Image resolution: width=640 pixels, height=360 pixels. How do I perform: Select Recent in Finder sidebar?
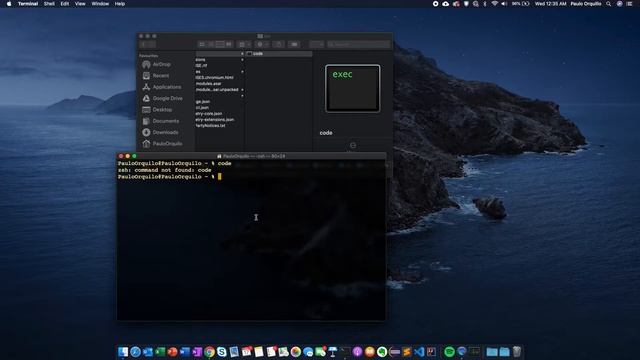point(156,76)
